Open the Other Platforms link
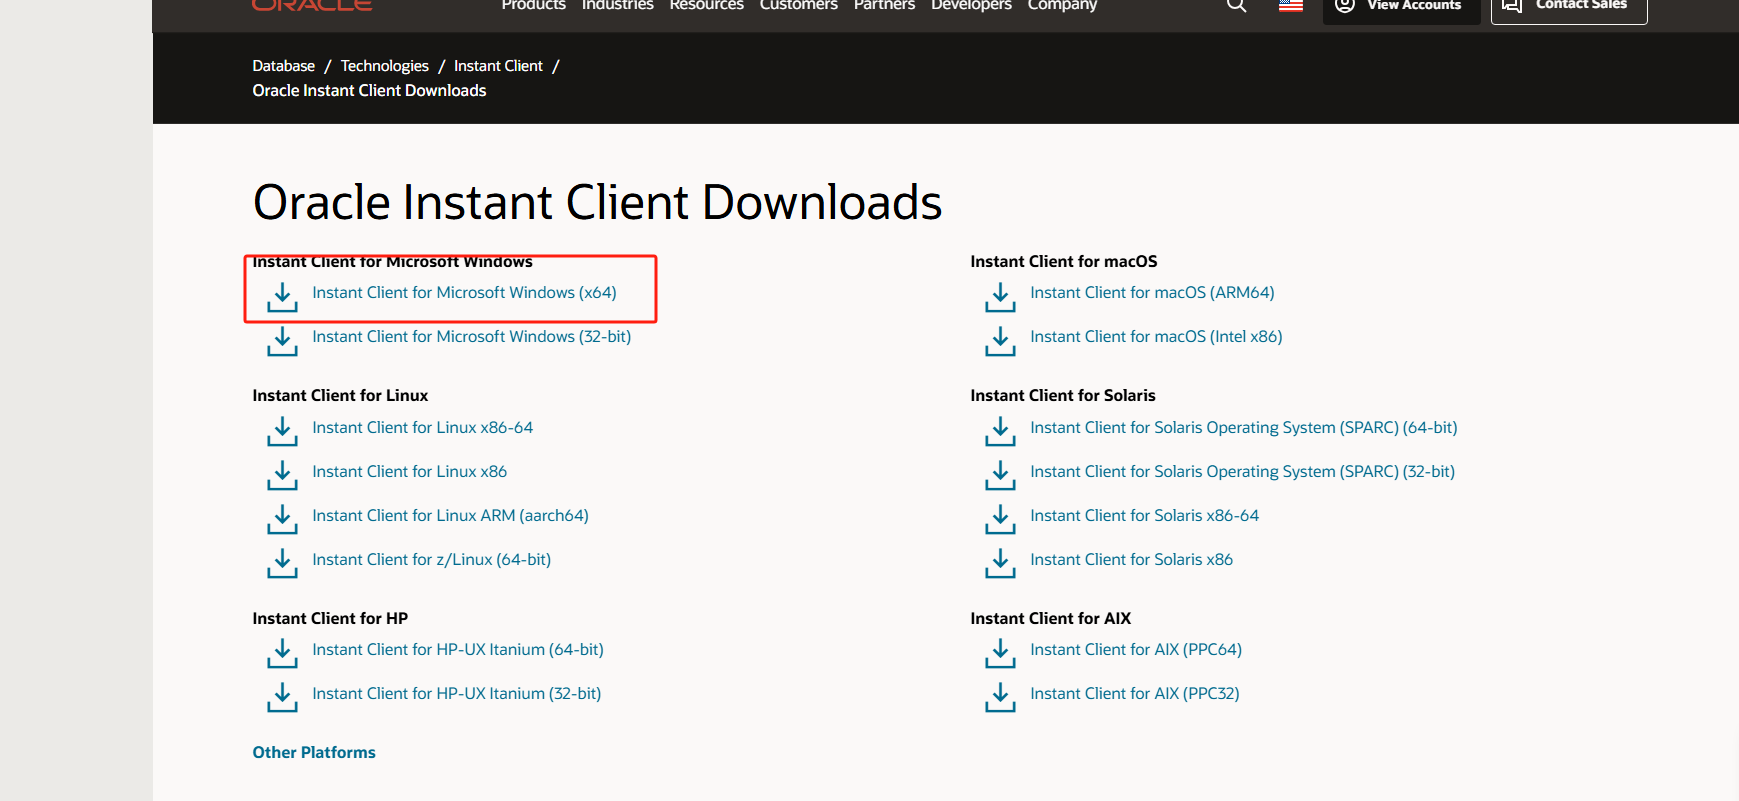1739x801 pixels. [x=314, y=753]
